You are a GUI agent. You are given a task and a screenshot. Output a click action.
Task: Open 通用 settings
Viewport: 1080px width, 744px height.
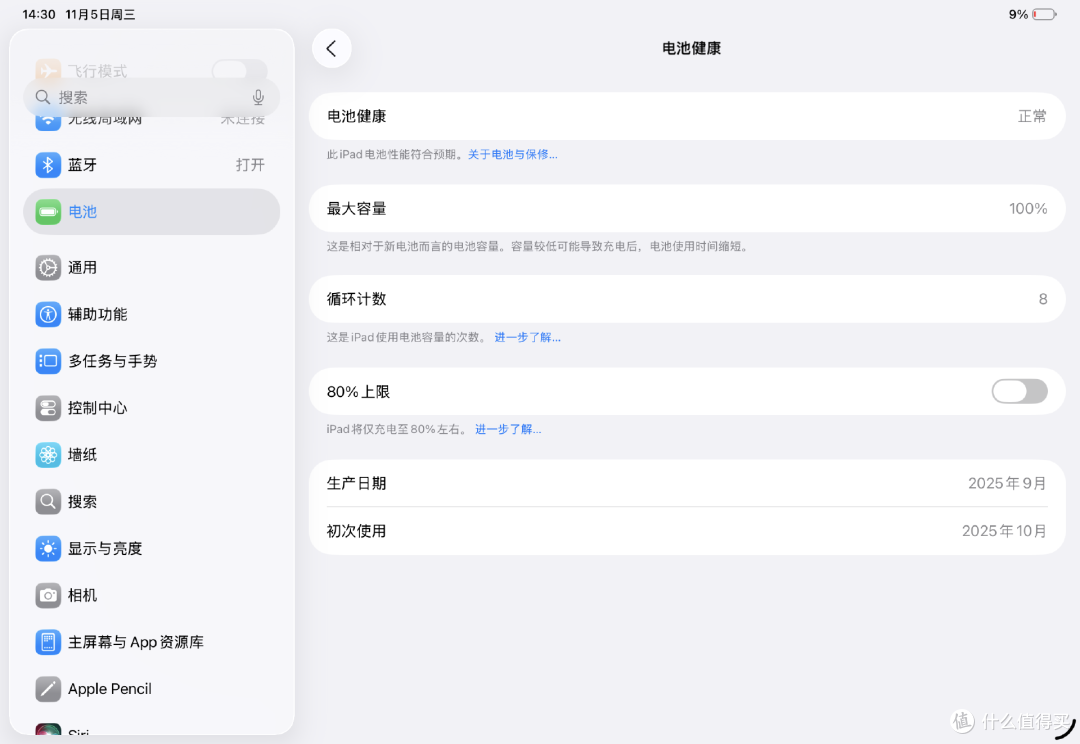point(152,267)
